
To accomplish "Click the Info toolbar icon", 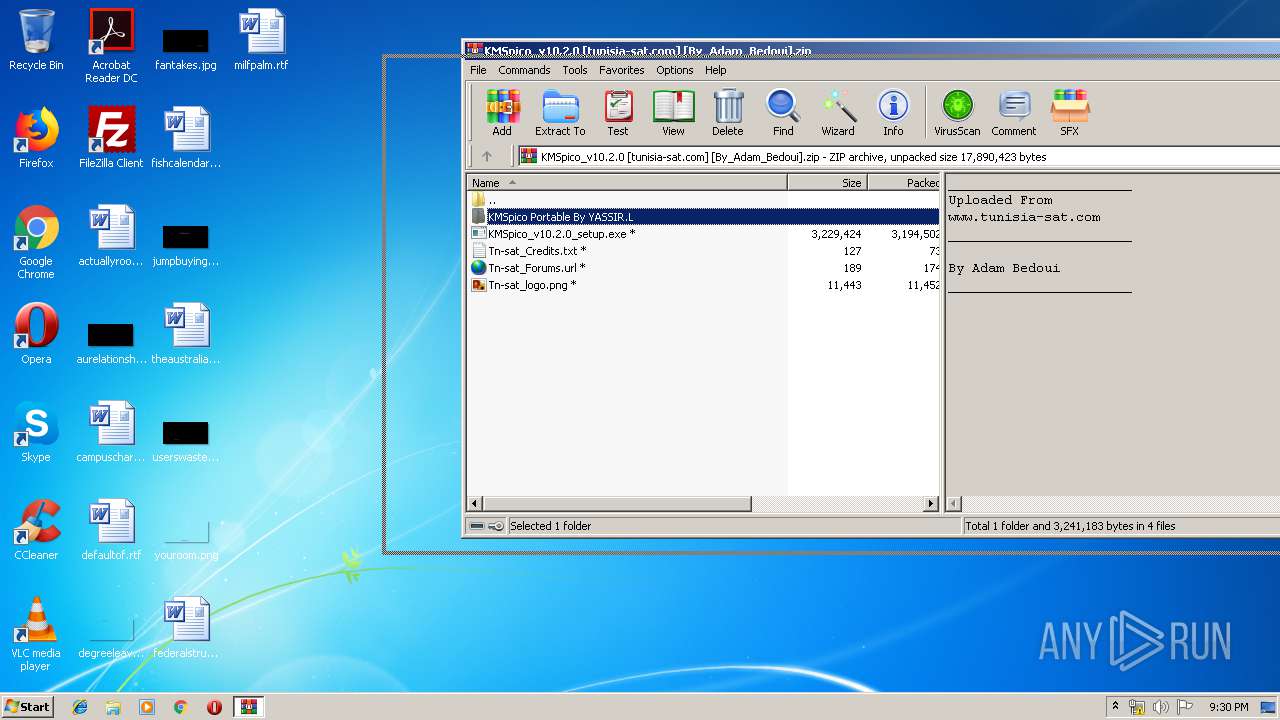I will coord(893,113).
